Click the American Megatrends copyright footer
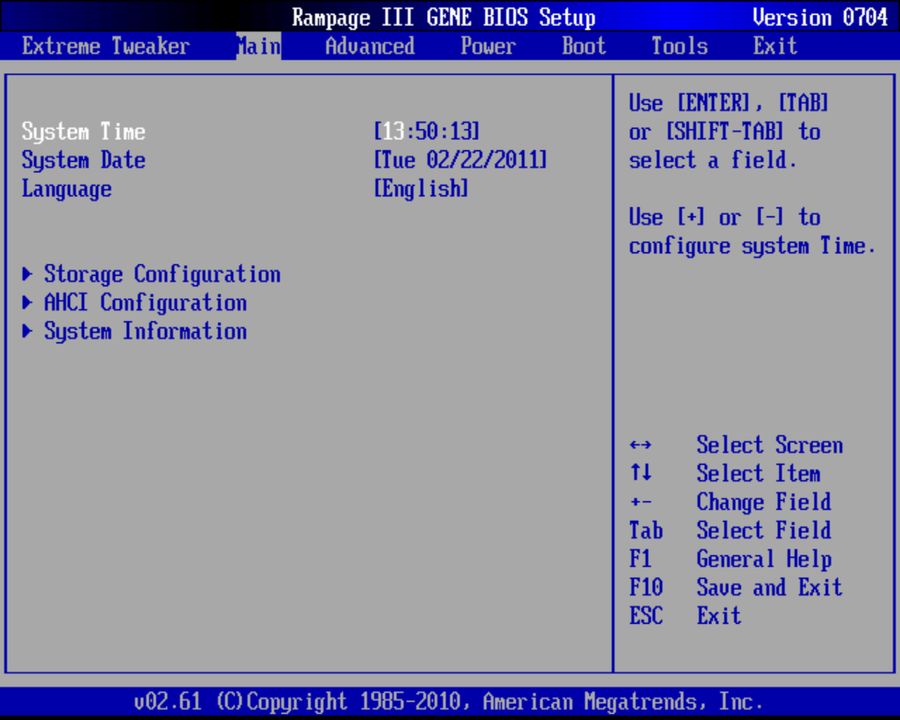Screen dimensions: 900x720 pos(448,702)
